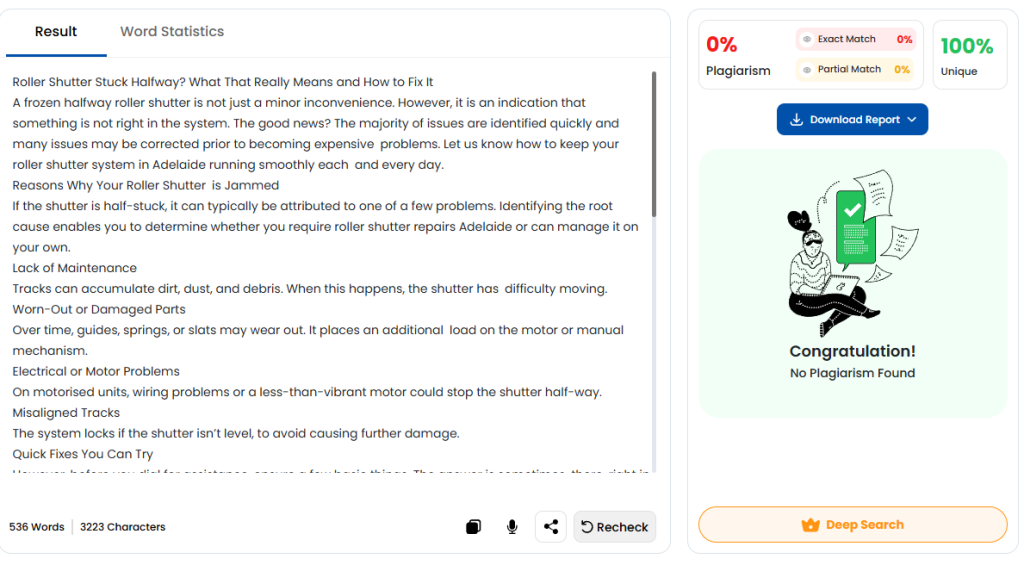Click the result text scrollbar
Screen dimensions: 1024x565
coord(654,145)
